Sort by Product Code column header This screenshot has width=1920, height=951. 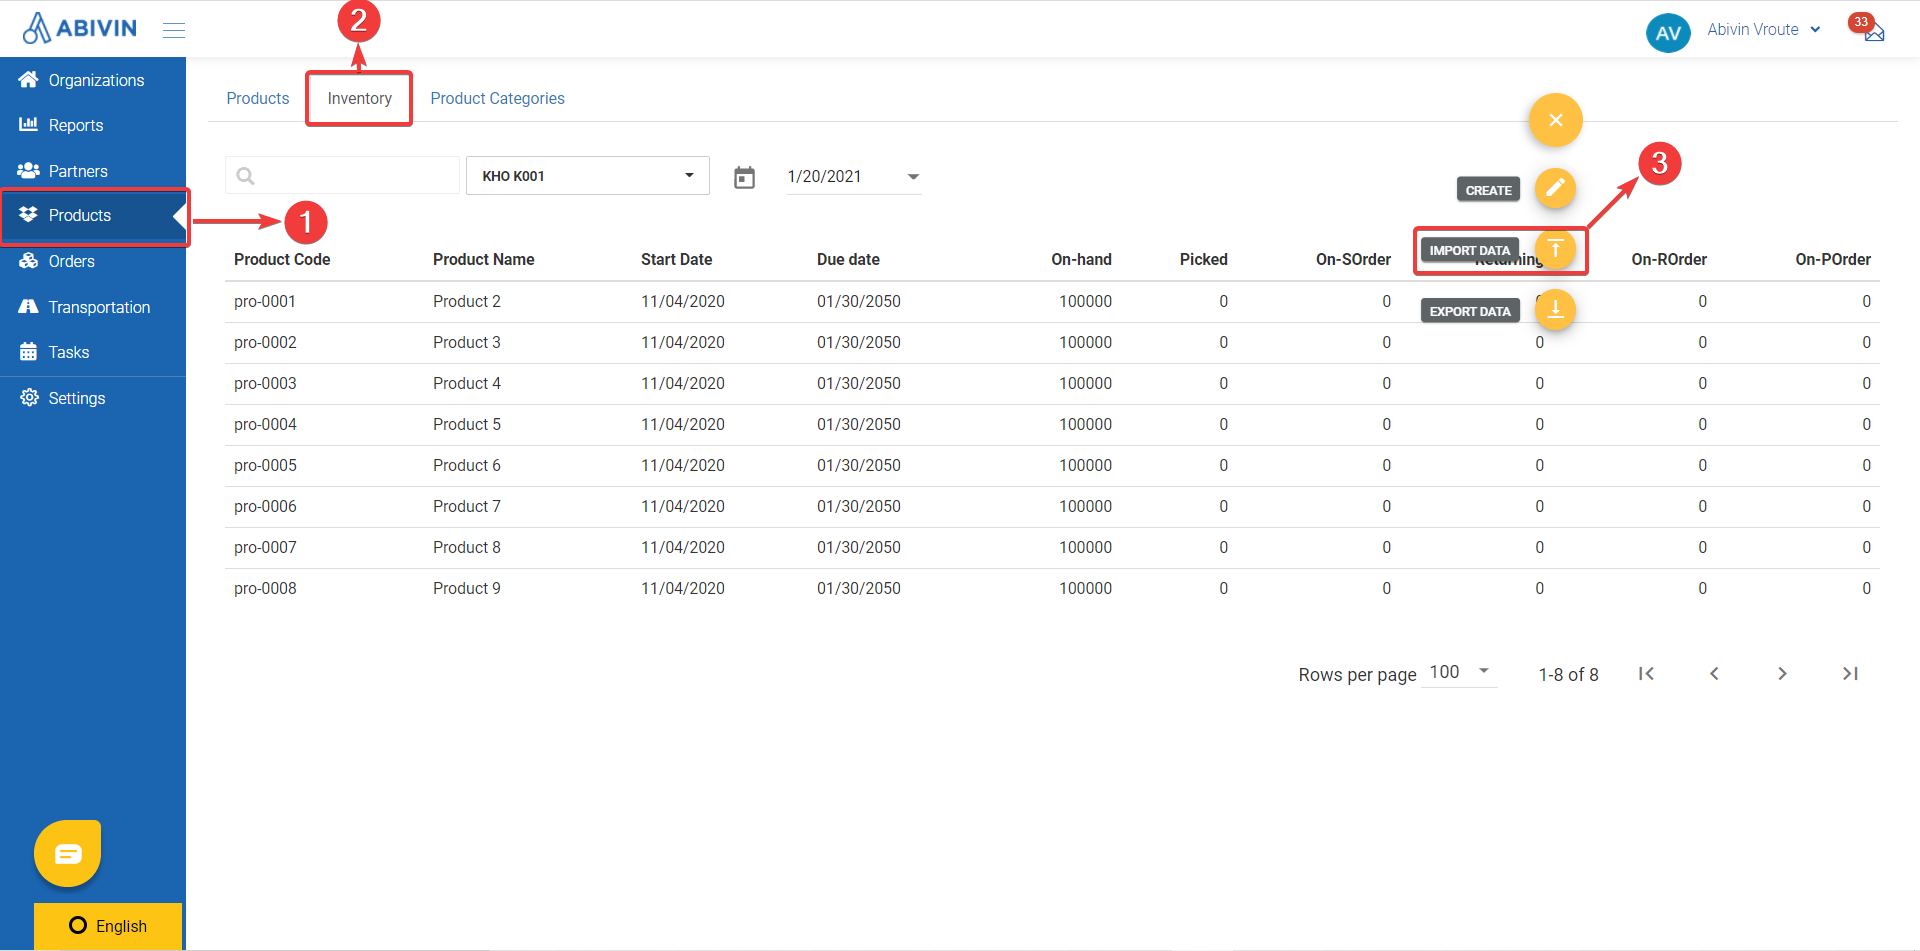(x=282, y=259)
